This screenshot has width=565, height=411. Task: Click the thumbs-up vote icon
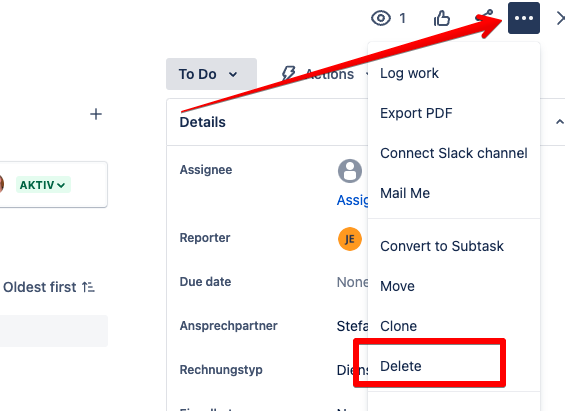pos(442,18)
